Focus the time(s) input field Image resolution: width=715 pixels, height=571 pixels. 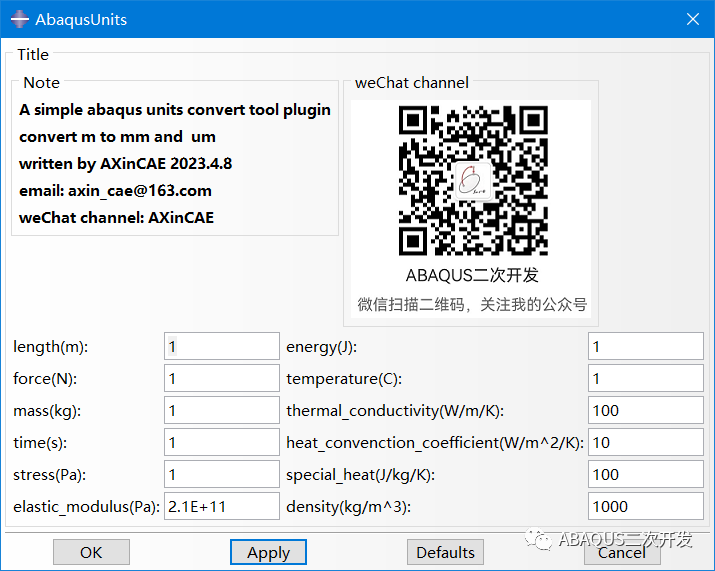click(x=222, y=442)
